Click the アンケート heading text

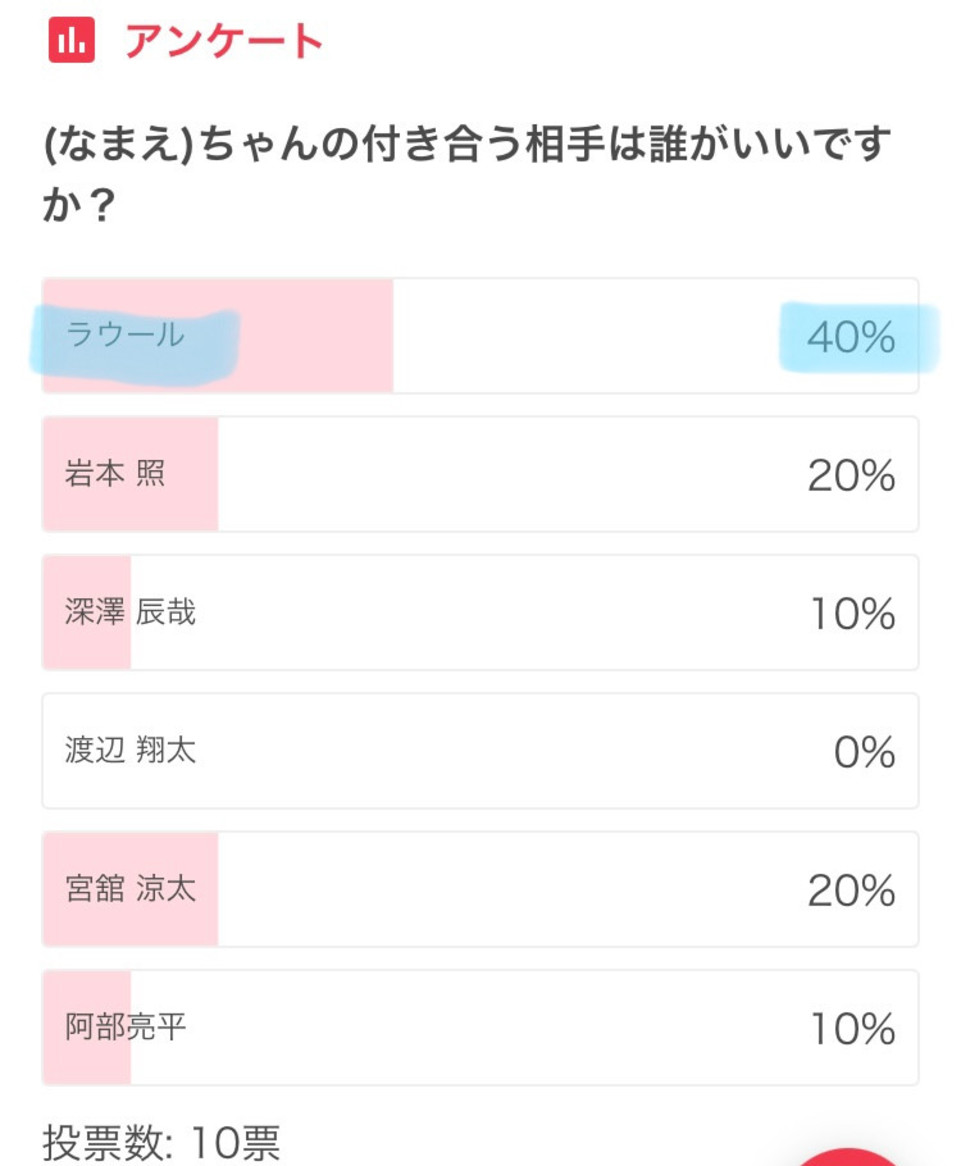point(223,40)
